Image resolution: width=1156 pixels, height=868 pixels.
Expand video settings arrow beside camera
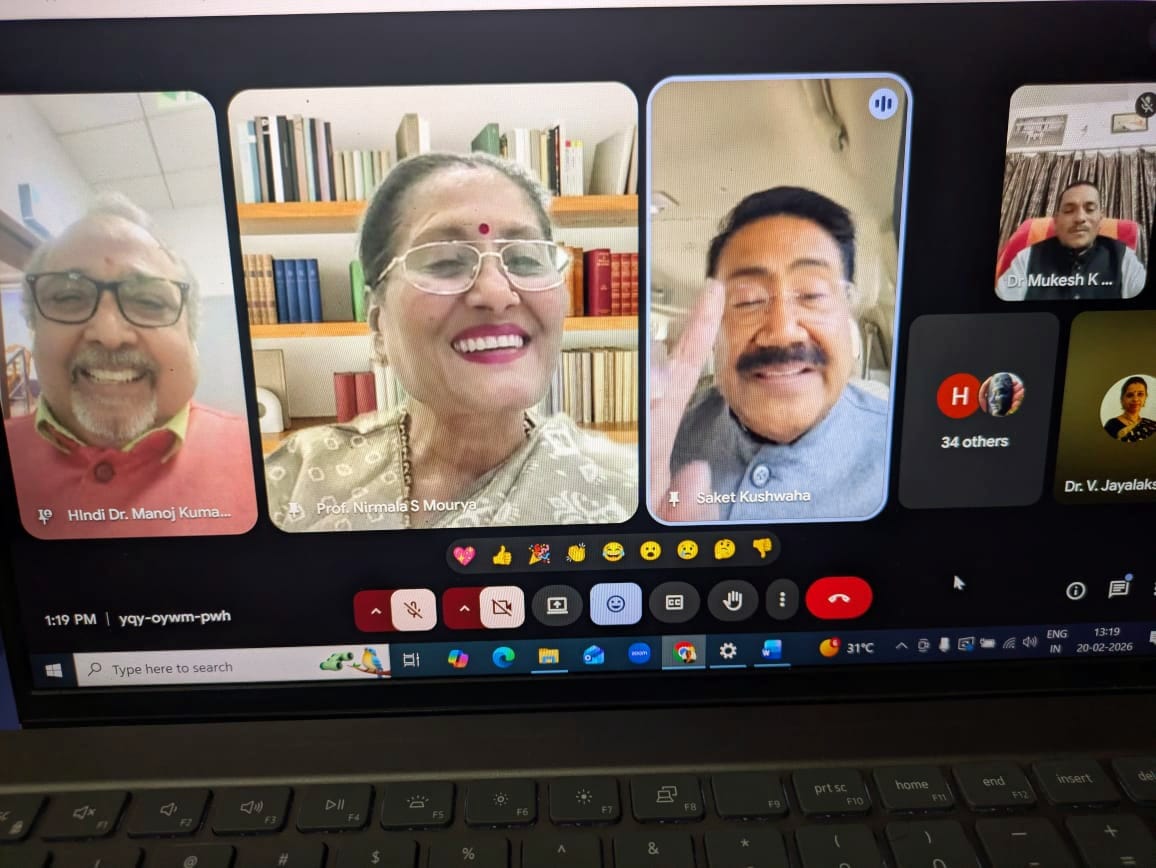(463, 608)
